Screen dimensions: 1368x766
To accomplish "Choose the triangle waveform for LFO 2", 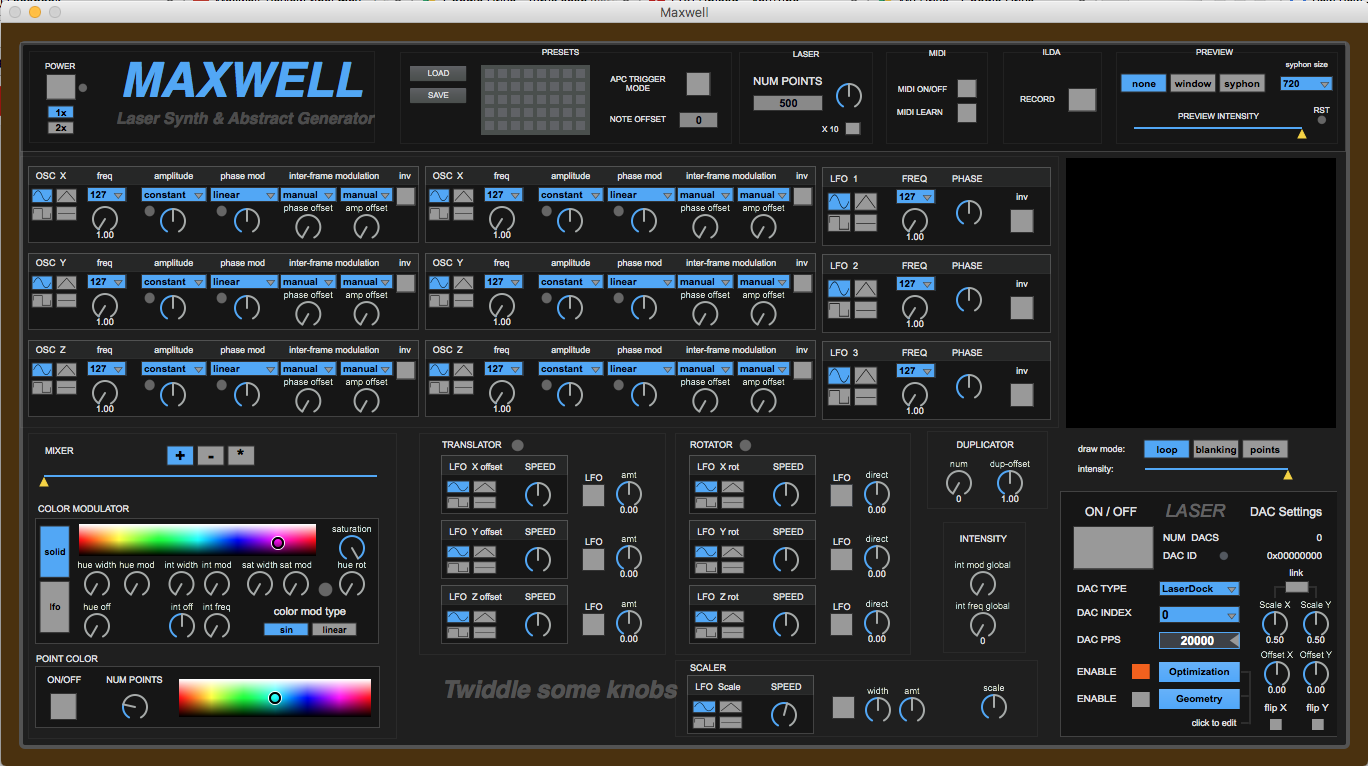I will [x=865, y=289].
